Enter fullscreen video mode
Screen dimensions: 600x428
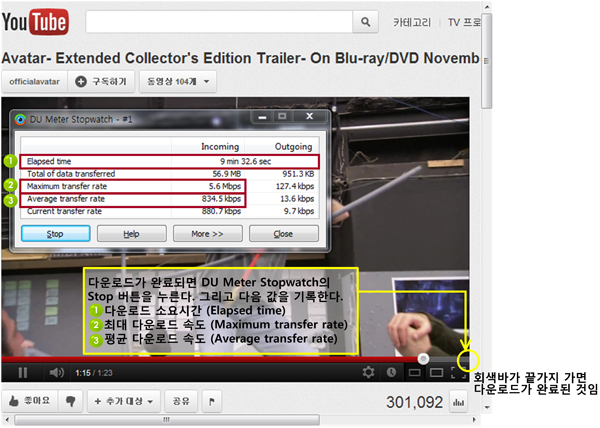(459, 372)
